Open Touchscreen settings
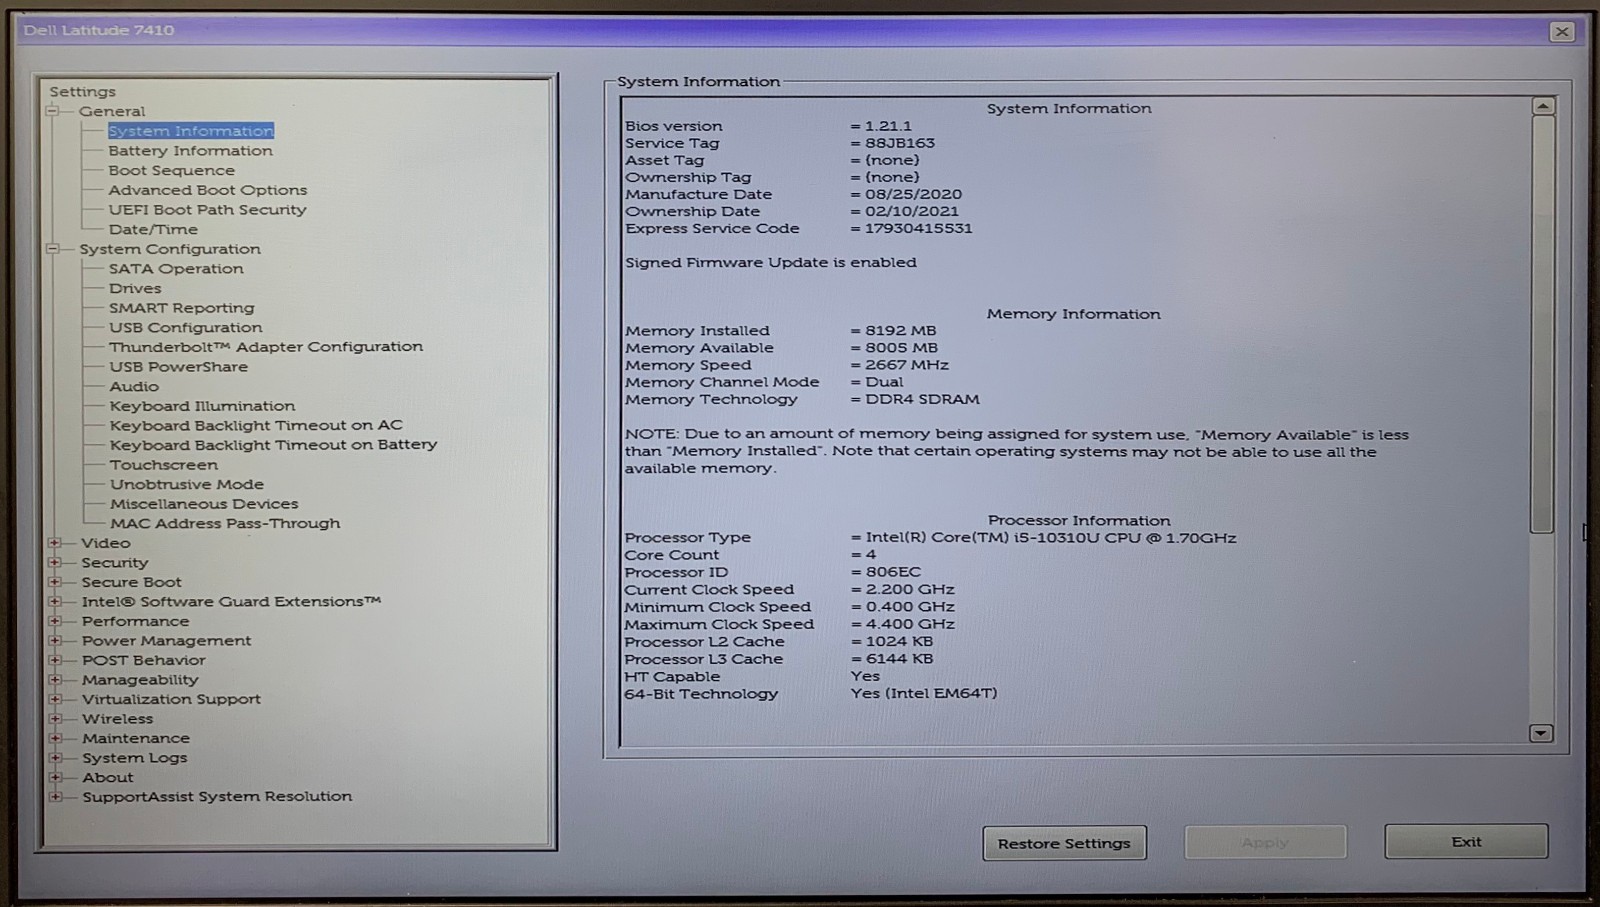Viewport: 1600px width, 907px height. (x=163, y=465)
